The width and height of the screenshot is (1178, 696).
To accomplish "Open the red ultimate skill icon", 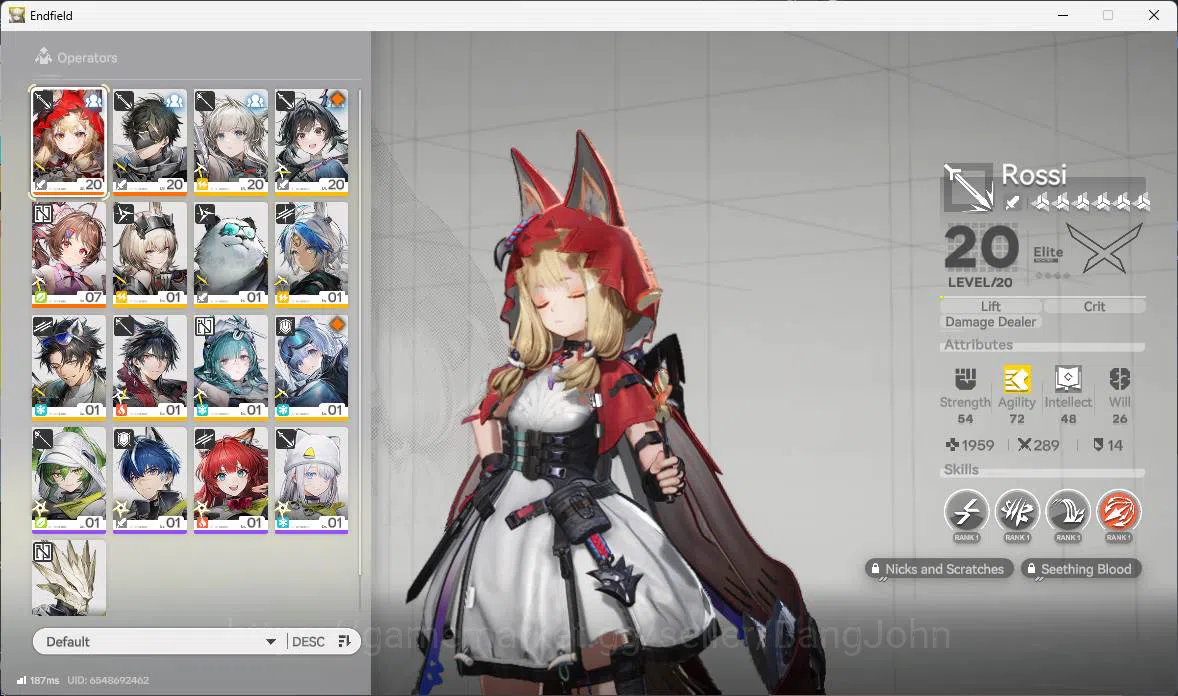I will (1119, 512).
